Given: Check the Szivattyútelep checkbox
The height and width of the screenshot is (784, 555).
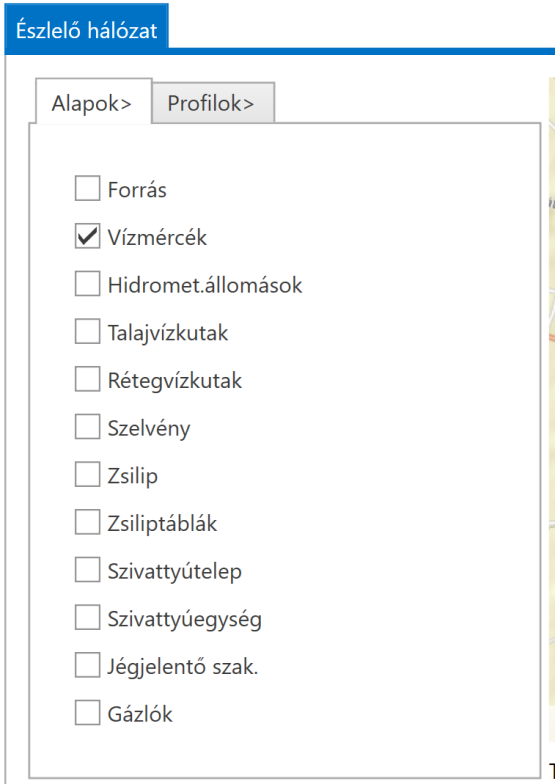Looking at the screenshot, I should coord(88,570).
